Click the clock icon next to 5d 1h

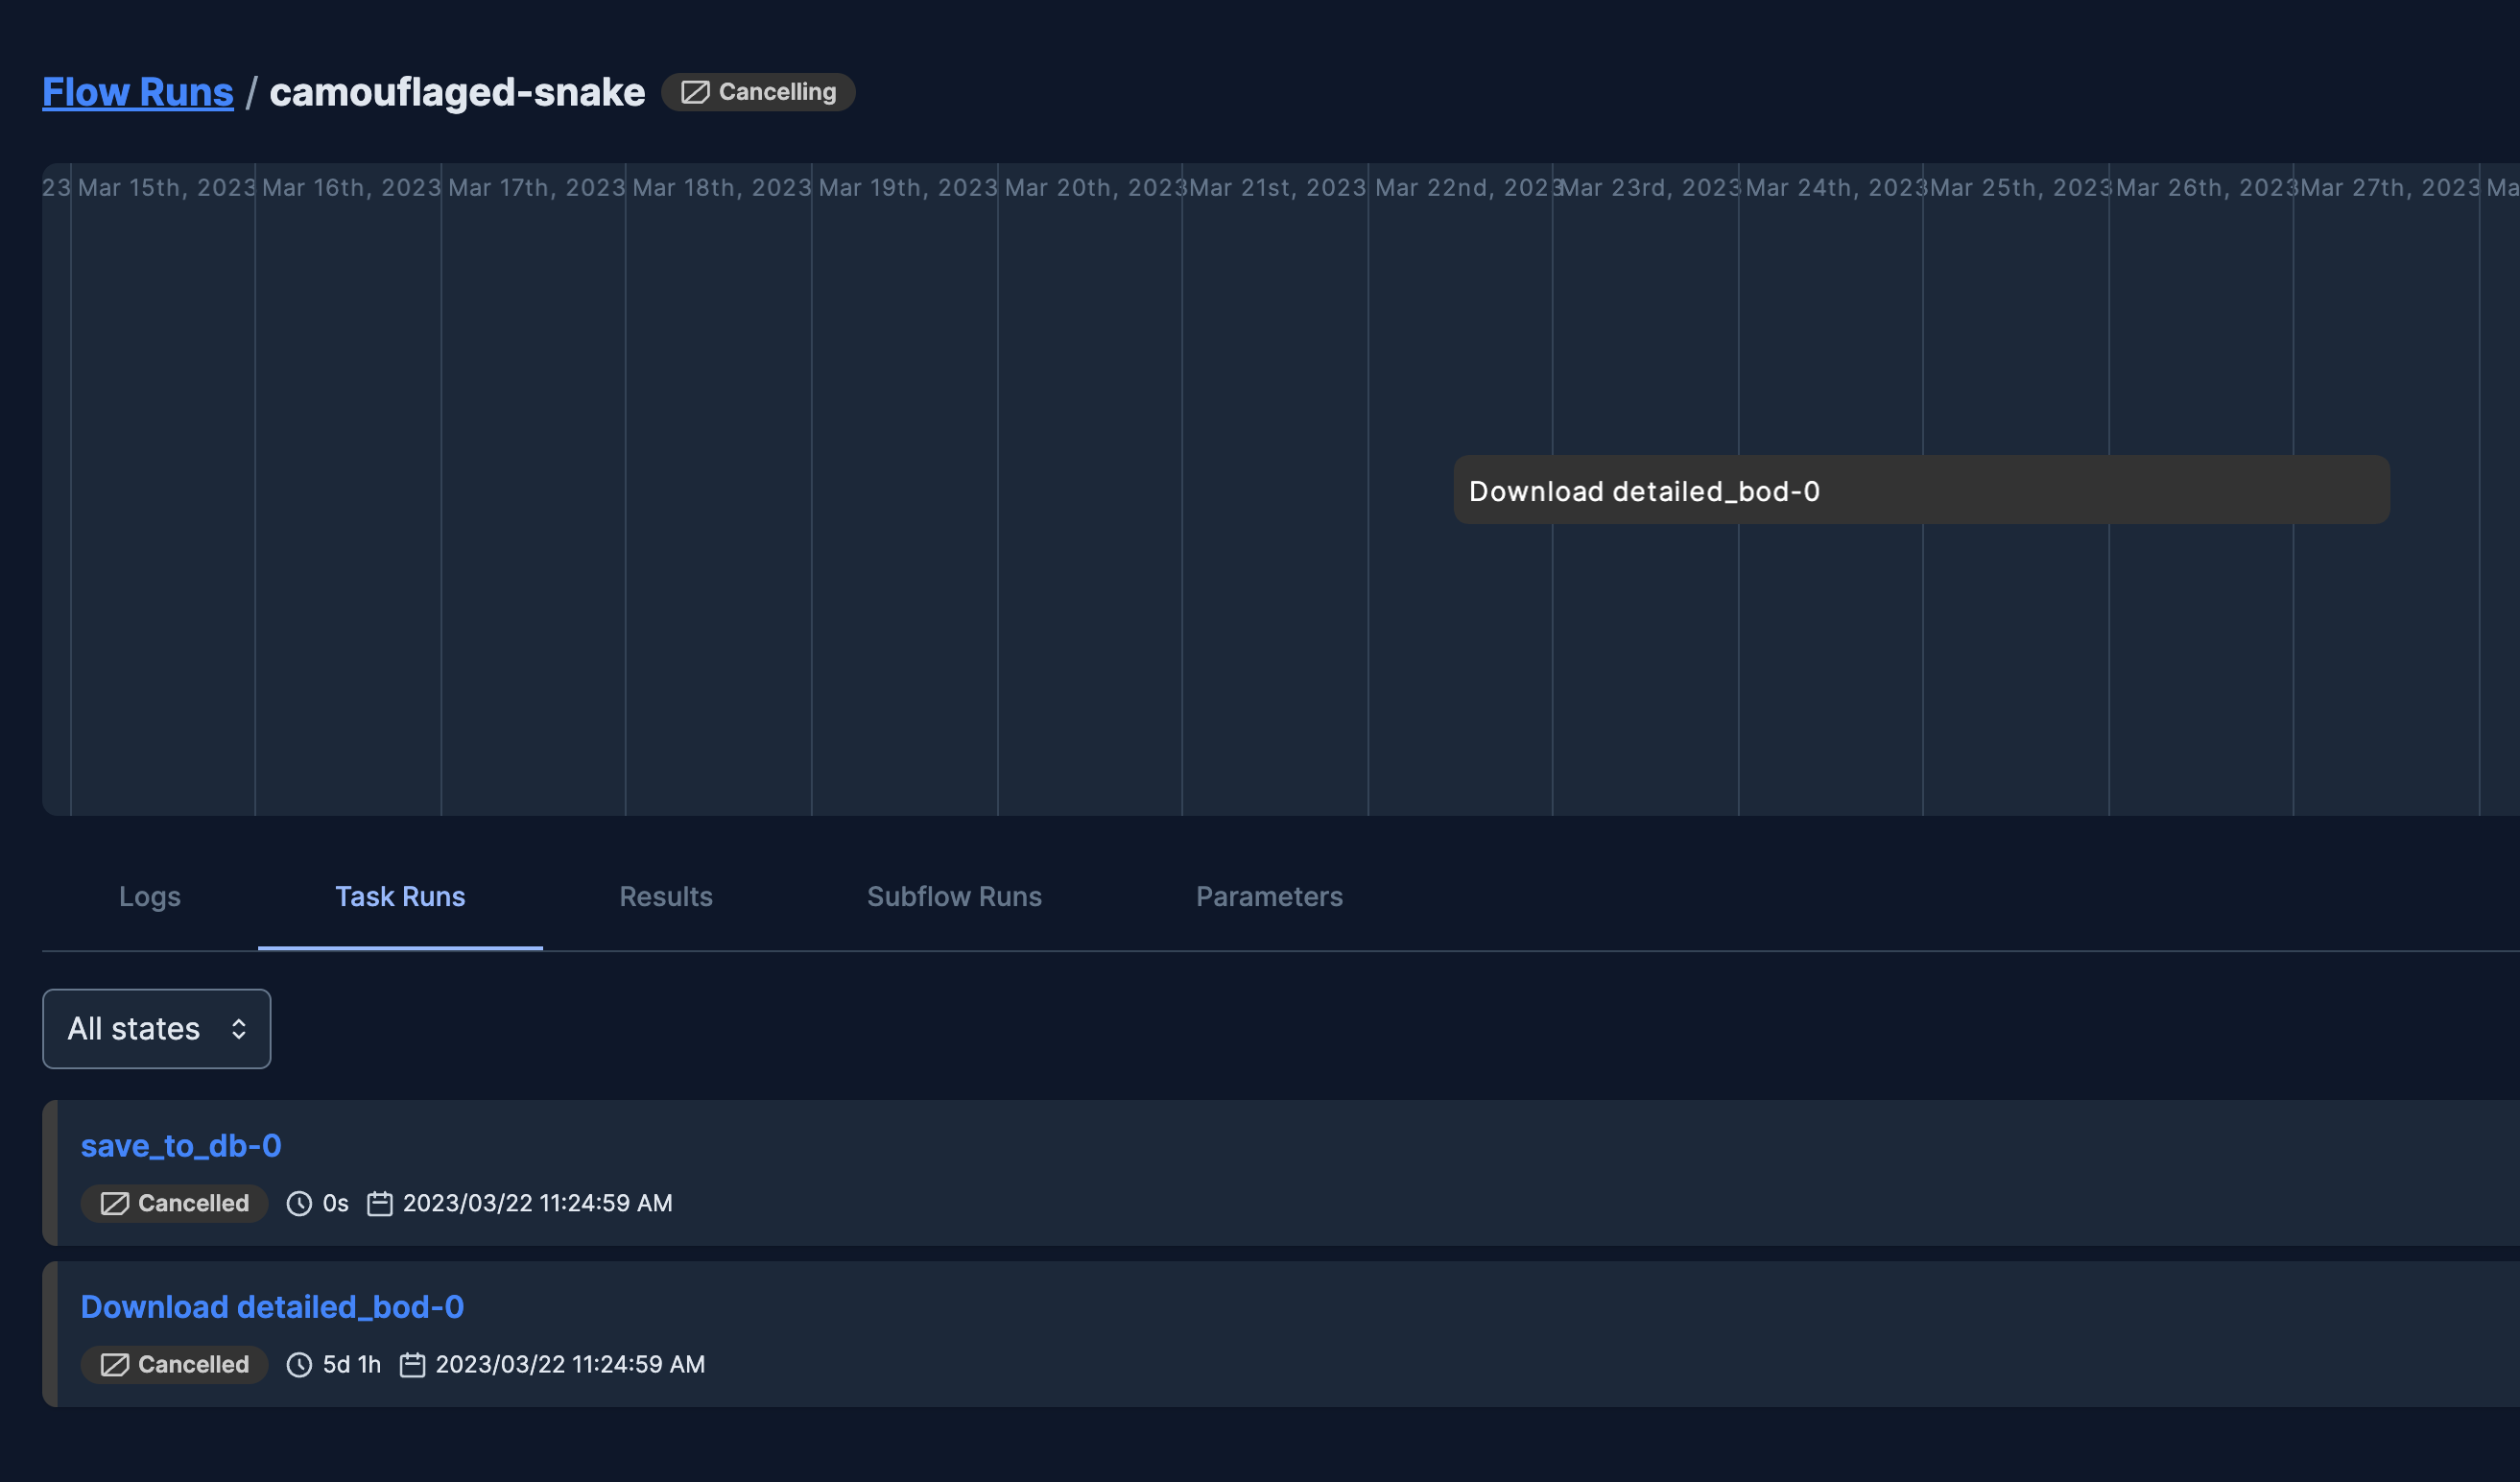tap(299, 1364)
